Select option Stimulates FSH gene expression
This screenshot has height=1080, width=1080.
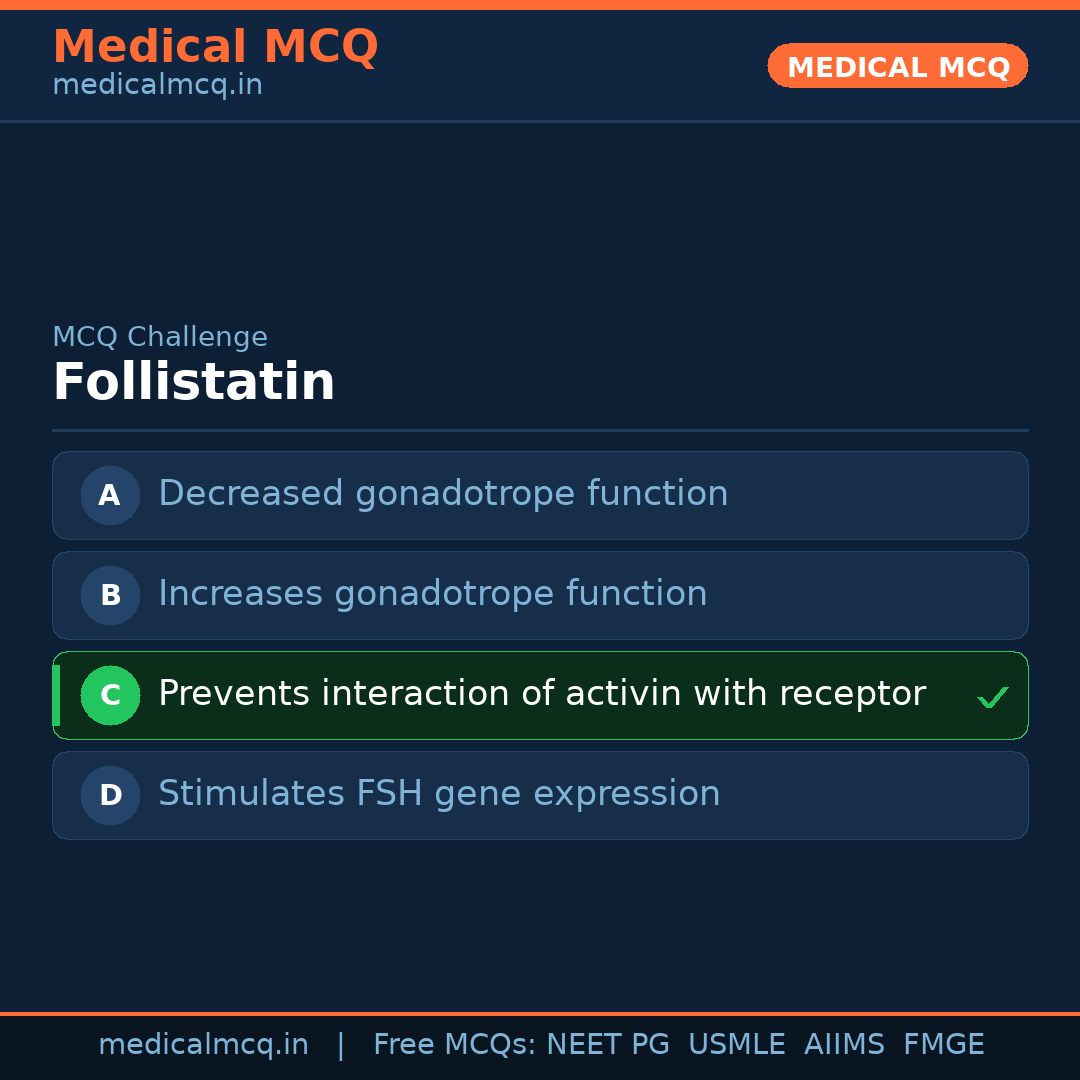(439, 794)
